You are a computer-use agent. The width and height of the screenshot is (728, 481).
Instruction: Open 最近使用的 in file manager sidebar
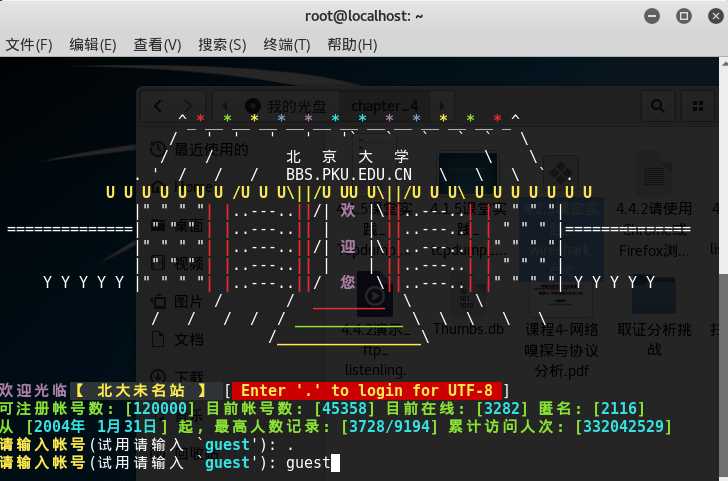click(200, 150)
